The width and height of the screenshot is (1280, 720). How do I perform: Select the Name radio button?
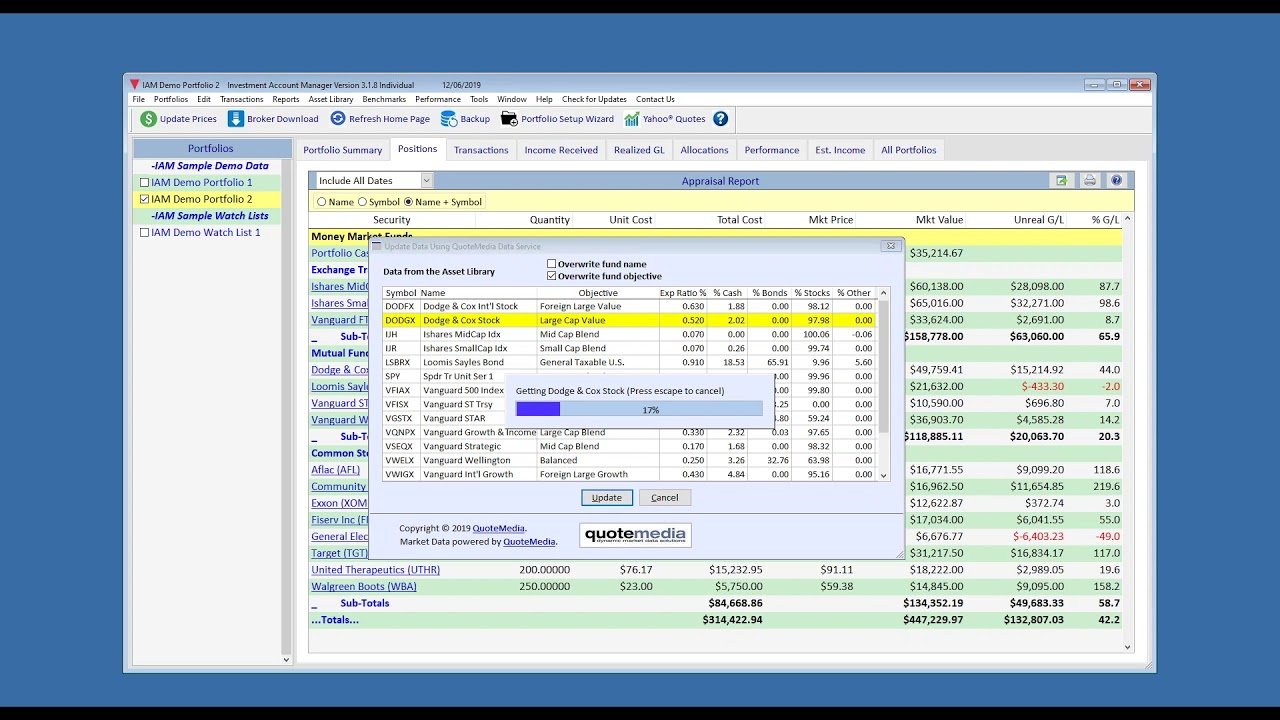[x=322, y=202]
